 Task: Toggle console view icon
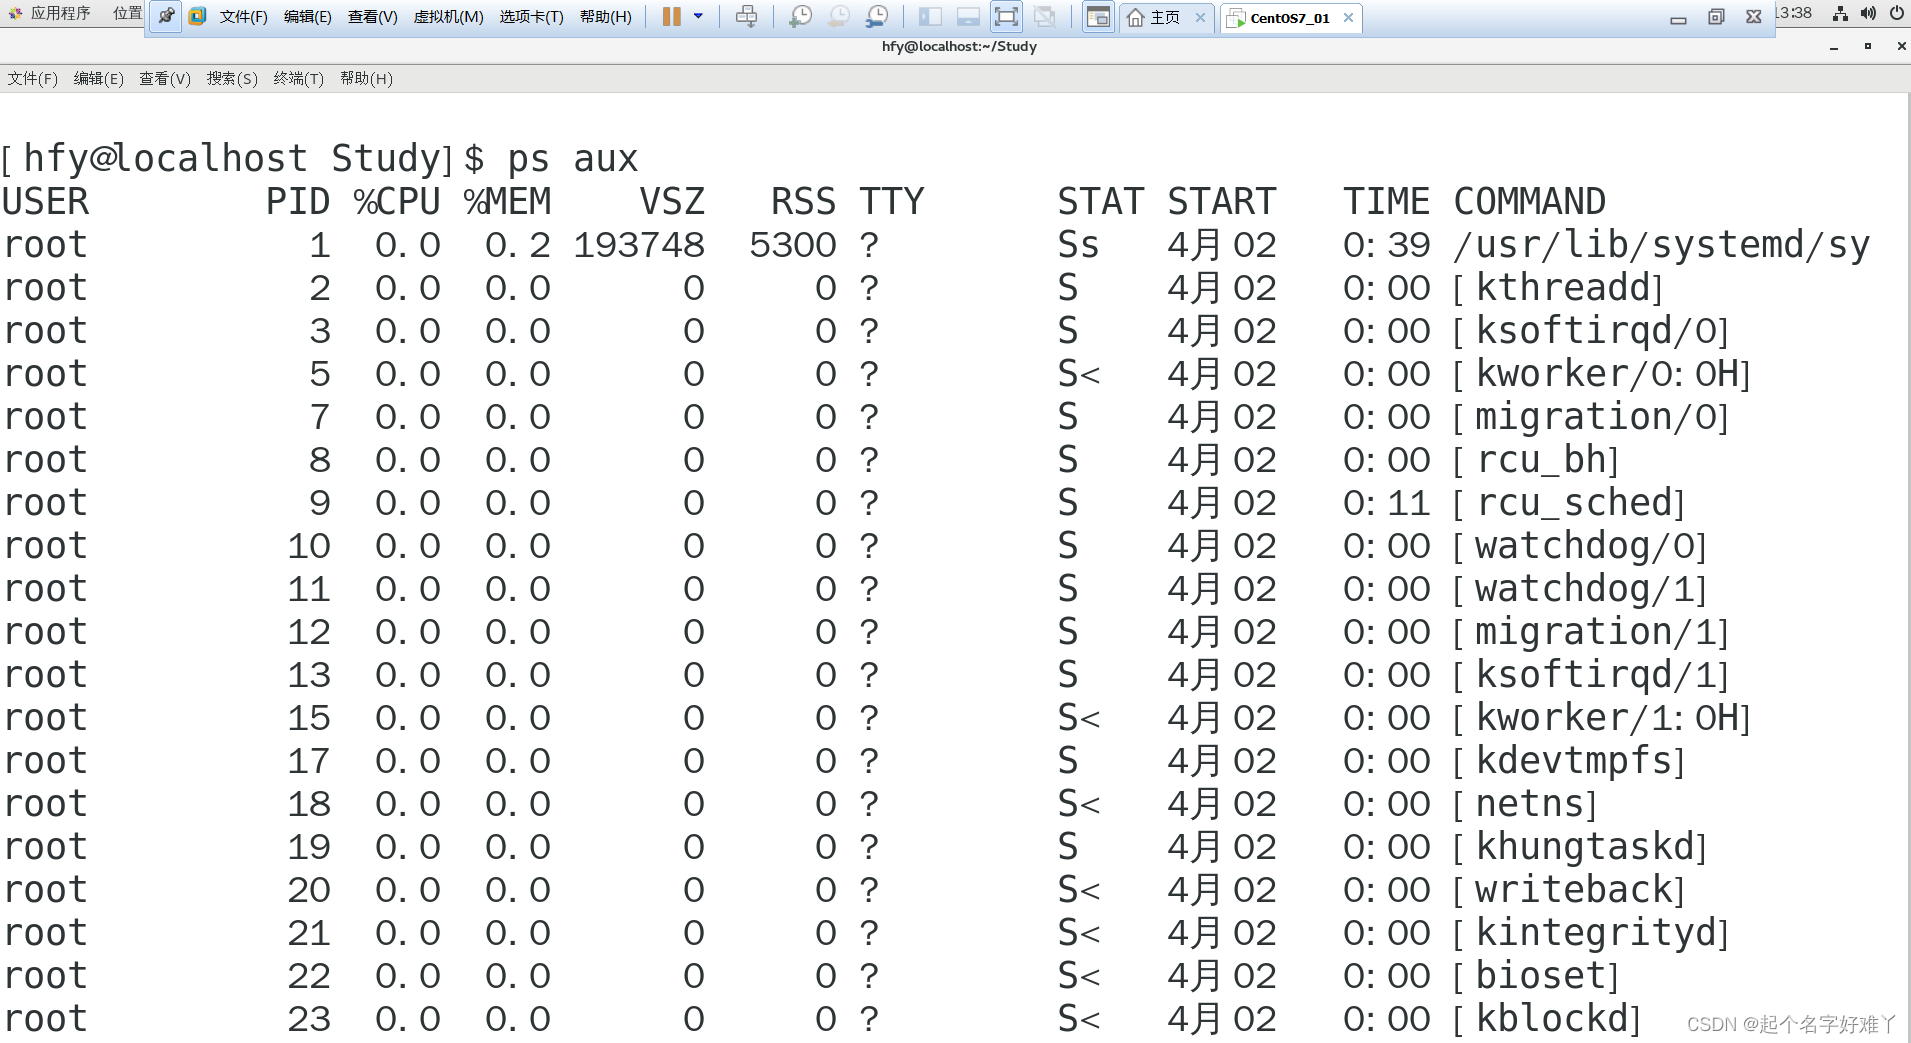click(1098, 16)
